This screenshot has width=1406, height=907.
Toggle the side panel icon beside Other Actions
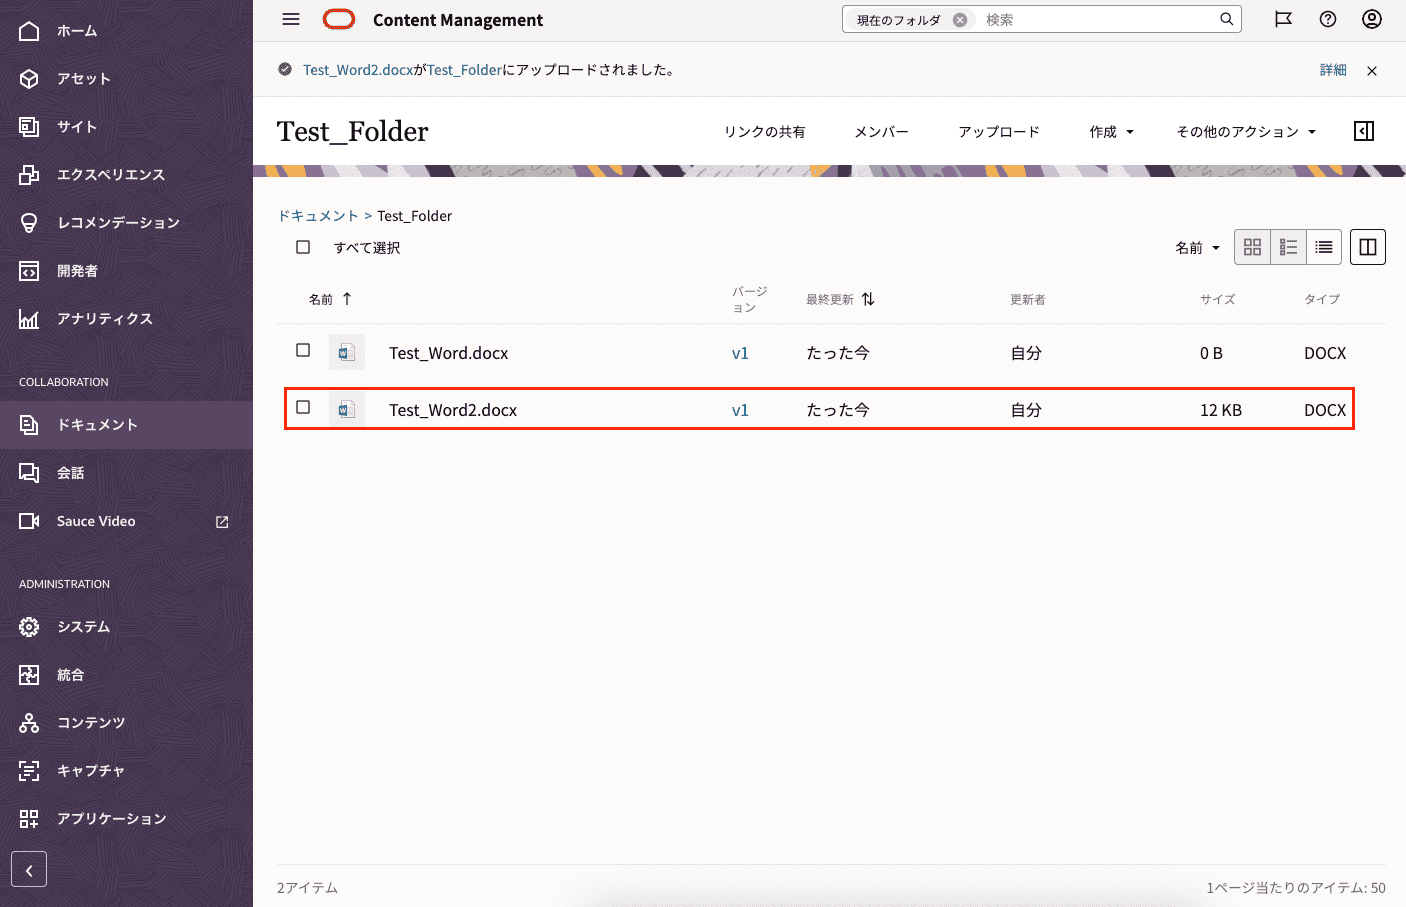tap(1363, 131)
